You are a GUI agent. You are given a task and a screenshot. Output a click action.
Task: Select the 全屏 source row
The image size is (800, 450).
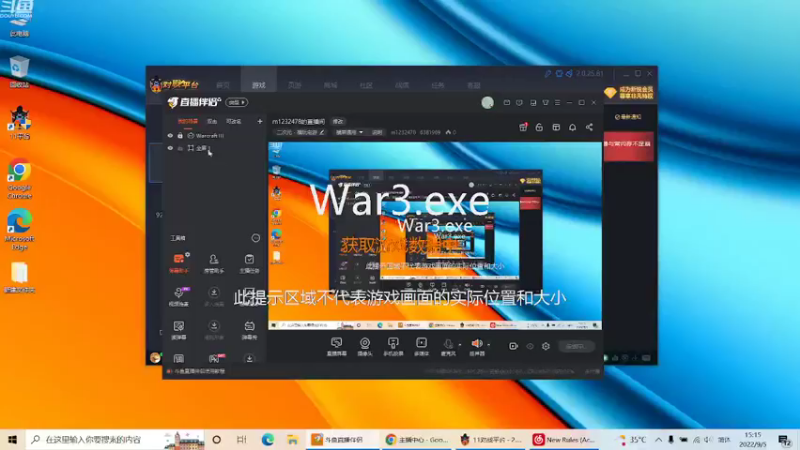(214, 148)
